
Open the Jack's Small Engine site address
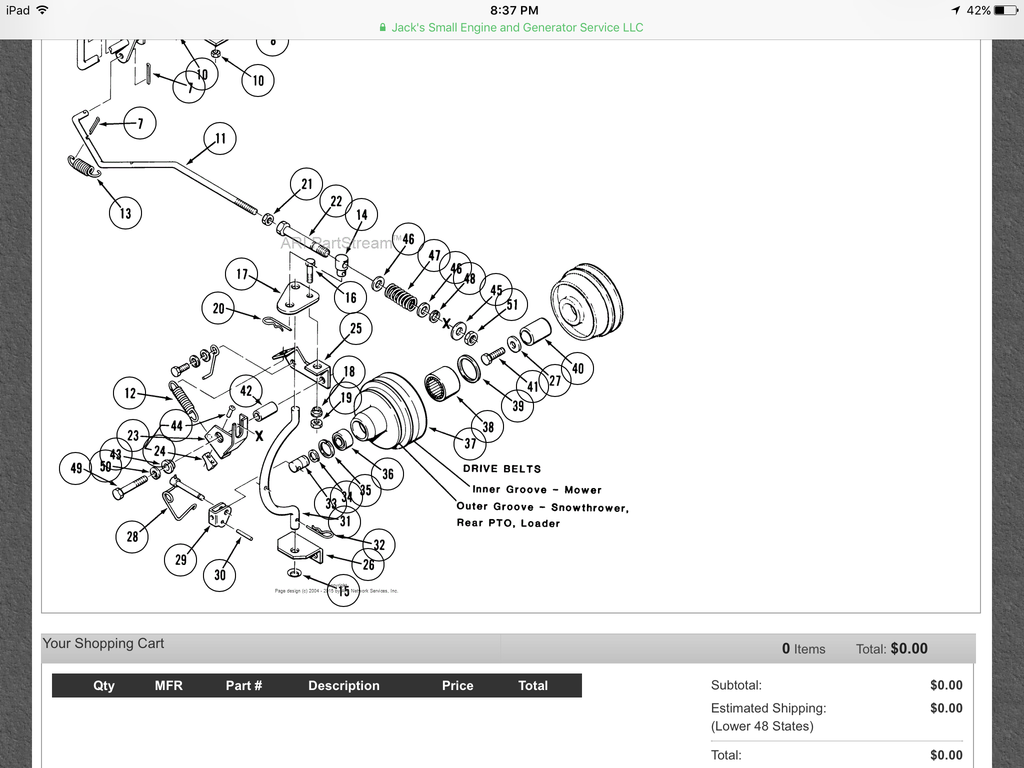point(514,27)
